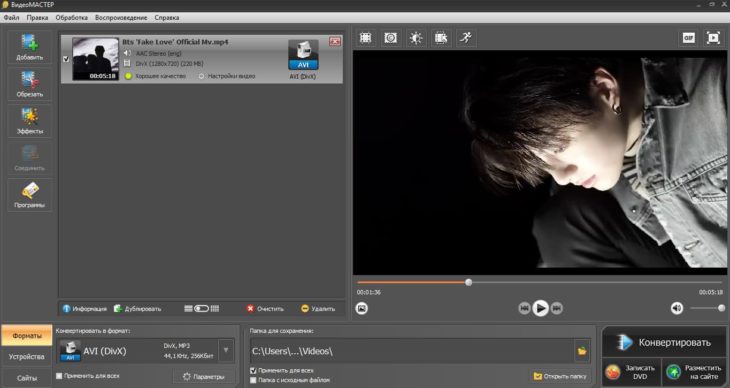
Task: Take a snapshot with the screenshot icon
Action: point(362,308)
